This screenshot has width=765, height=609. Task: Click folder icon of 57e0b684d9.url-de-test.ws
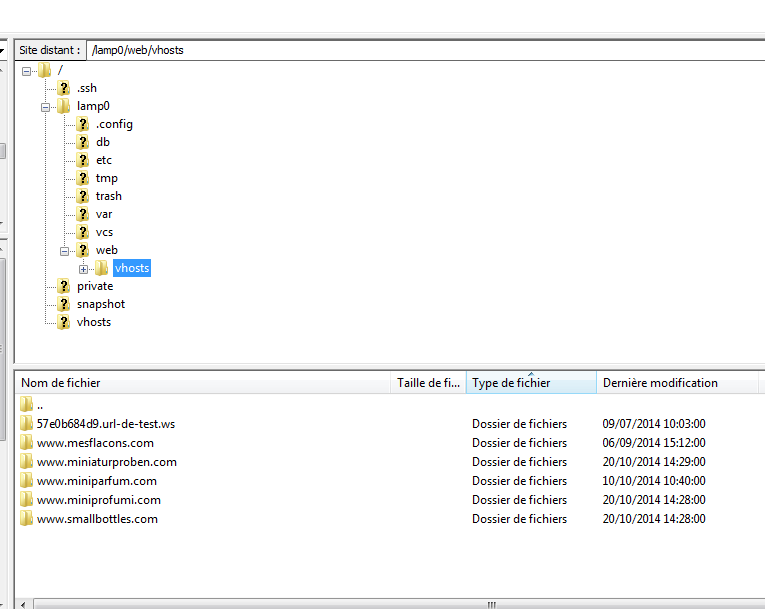(26, 423)
